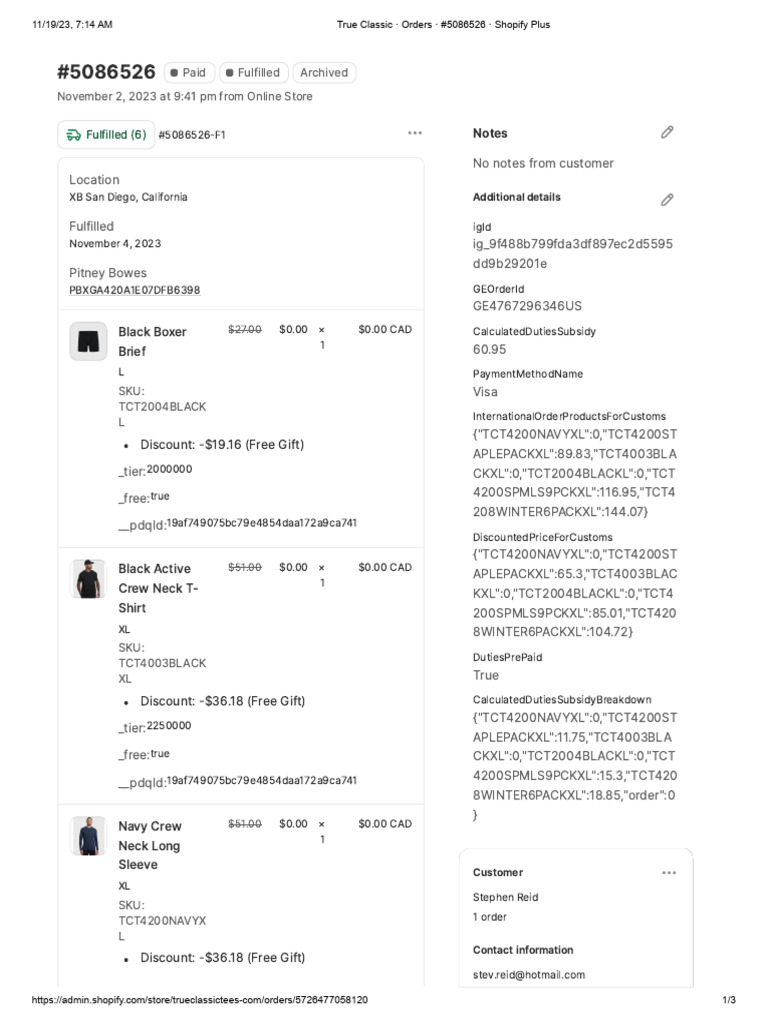The image size is (768, 1024).
Task: Click the Black Active Crew Neck thumbnail
Action: [88, 579]
